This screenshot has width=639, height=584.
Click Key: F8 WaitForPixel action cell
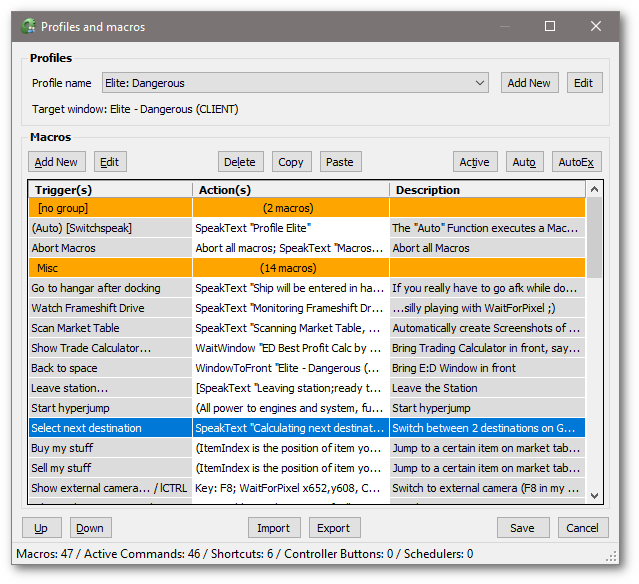(x=291, y=488)
